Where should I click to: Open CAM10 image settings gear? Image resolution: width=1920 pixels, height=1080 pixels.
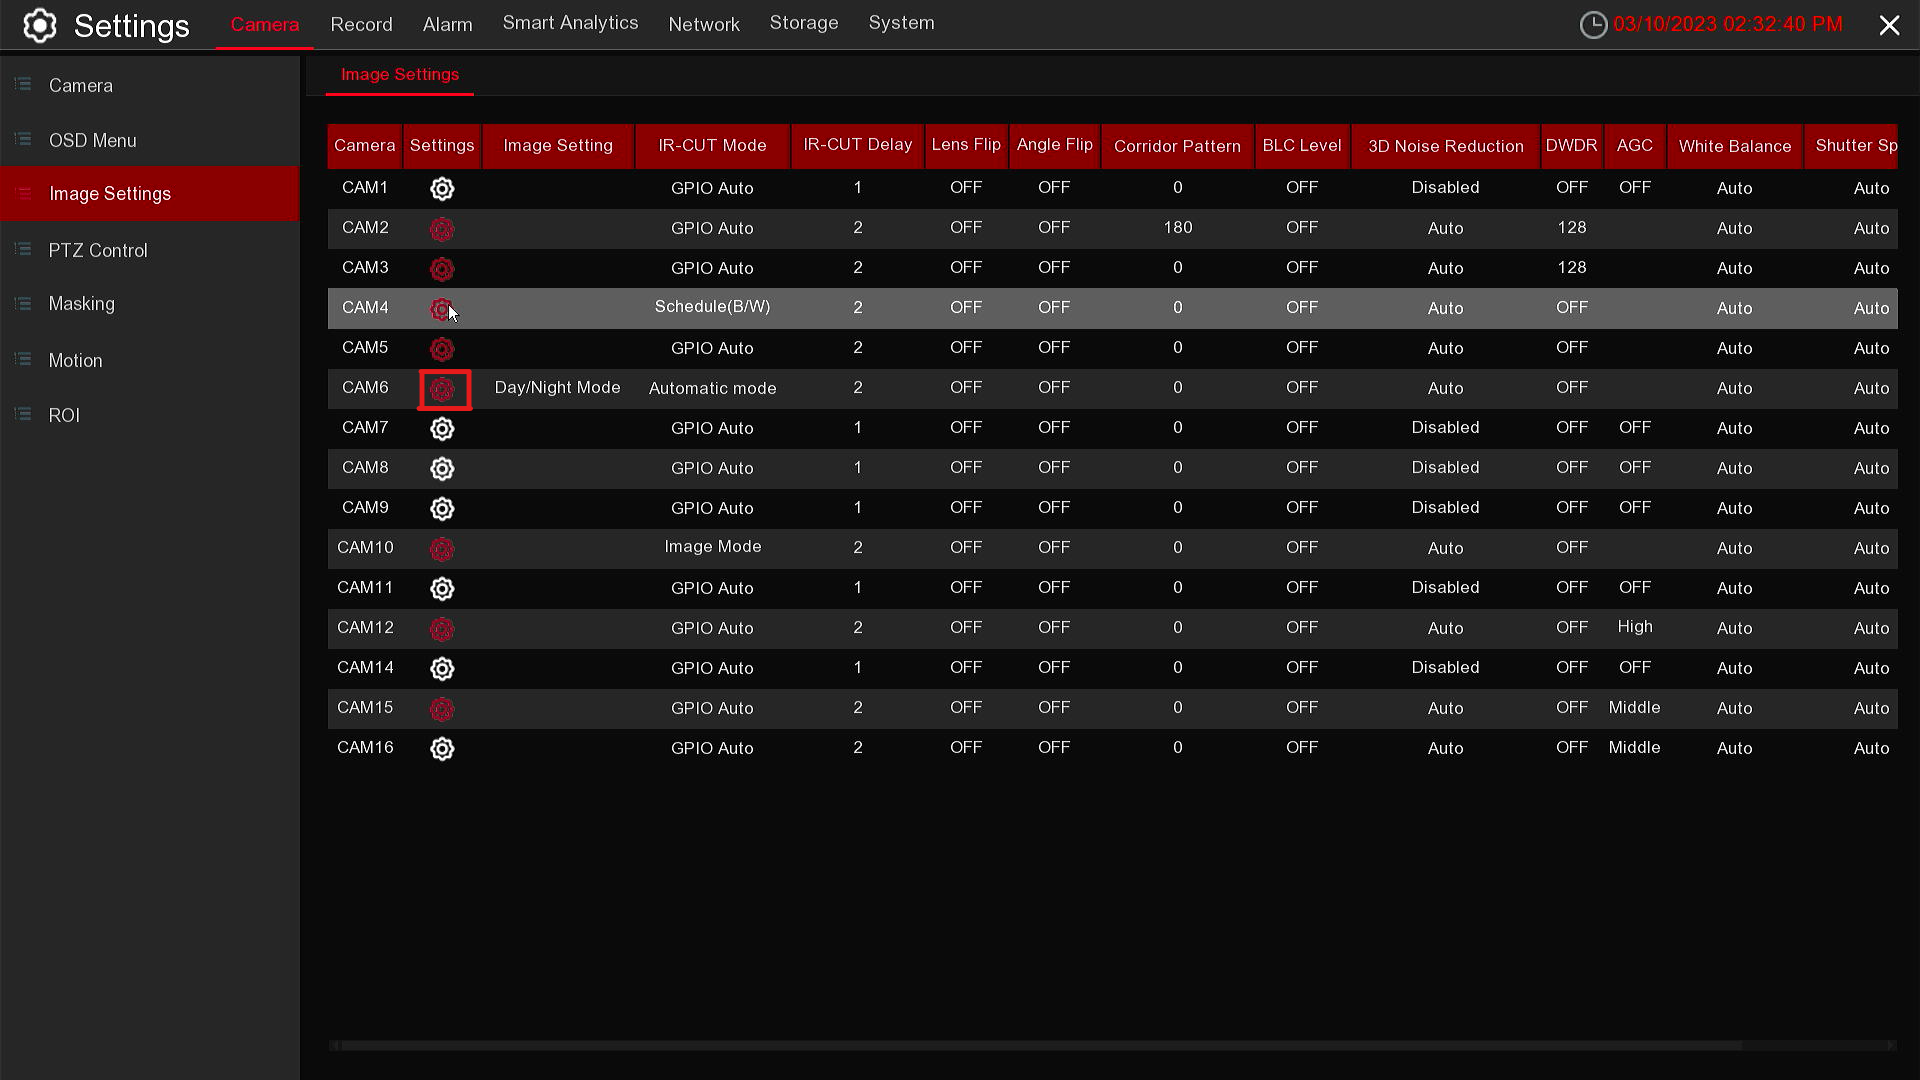click(442, 549)
